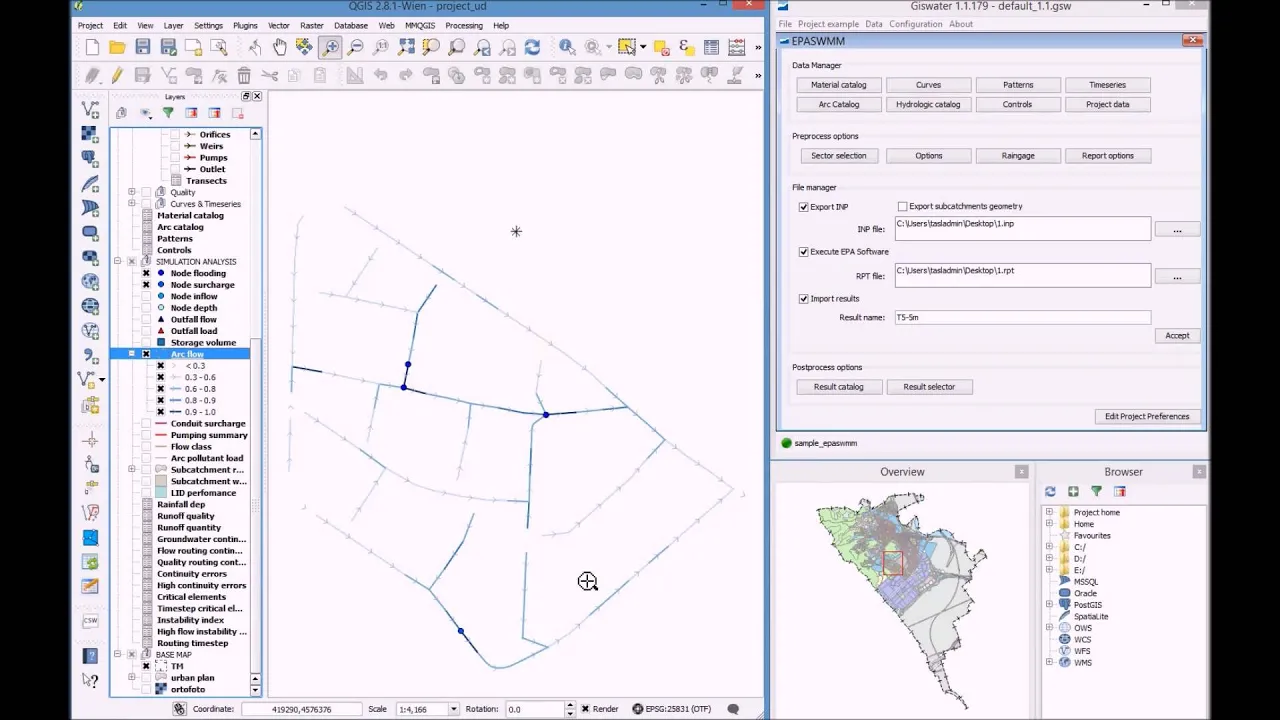Uncheck Execute EPA Software
Screen dimensions: 1280x720
(803, 252)
